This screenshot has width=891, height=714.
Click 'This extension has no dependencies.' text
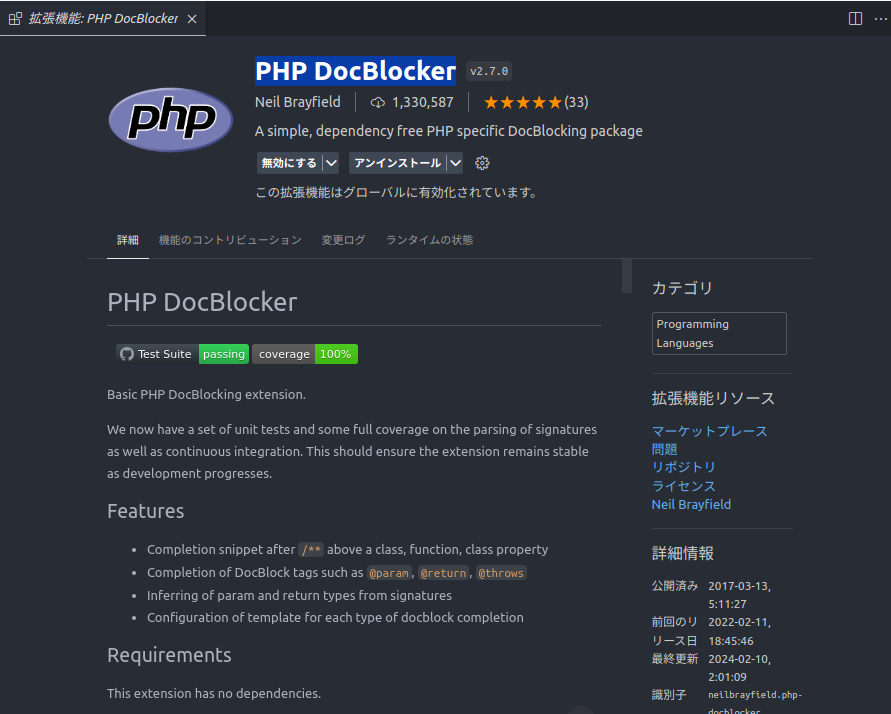214,694
